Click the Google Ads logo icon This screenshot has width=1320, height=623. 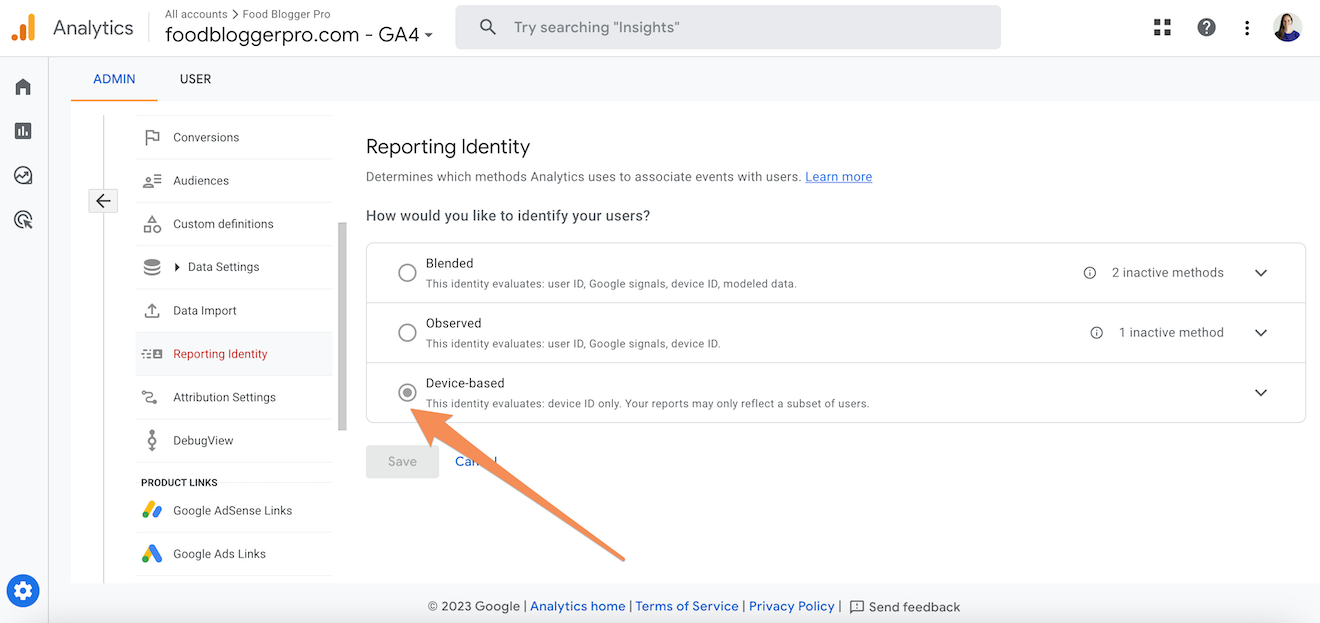pyautogui.click(x=152, y=553)
